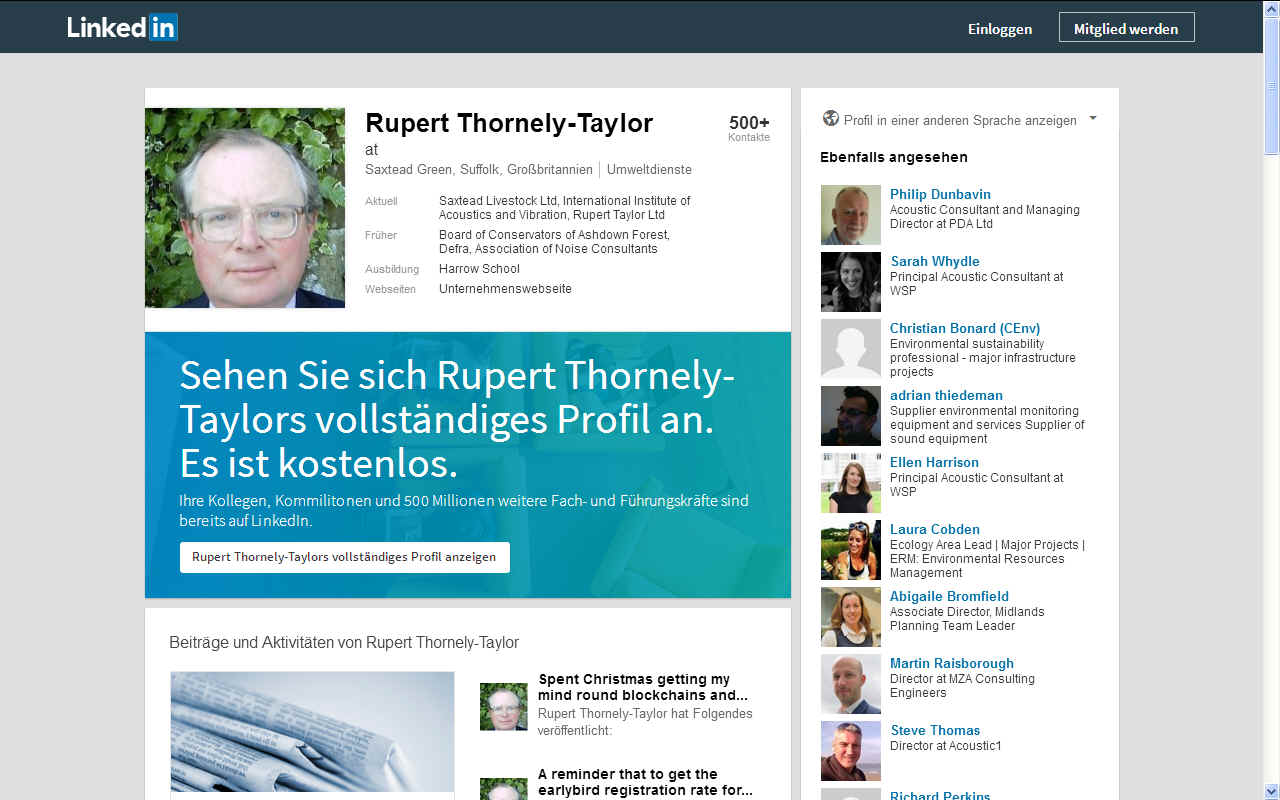The width and height of the screenshot is (1280, 800).
Task: Open 'Spent Christmas getting my mind round blockchains' post
Action: click(643, 687)
